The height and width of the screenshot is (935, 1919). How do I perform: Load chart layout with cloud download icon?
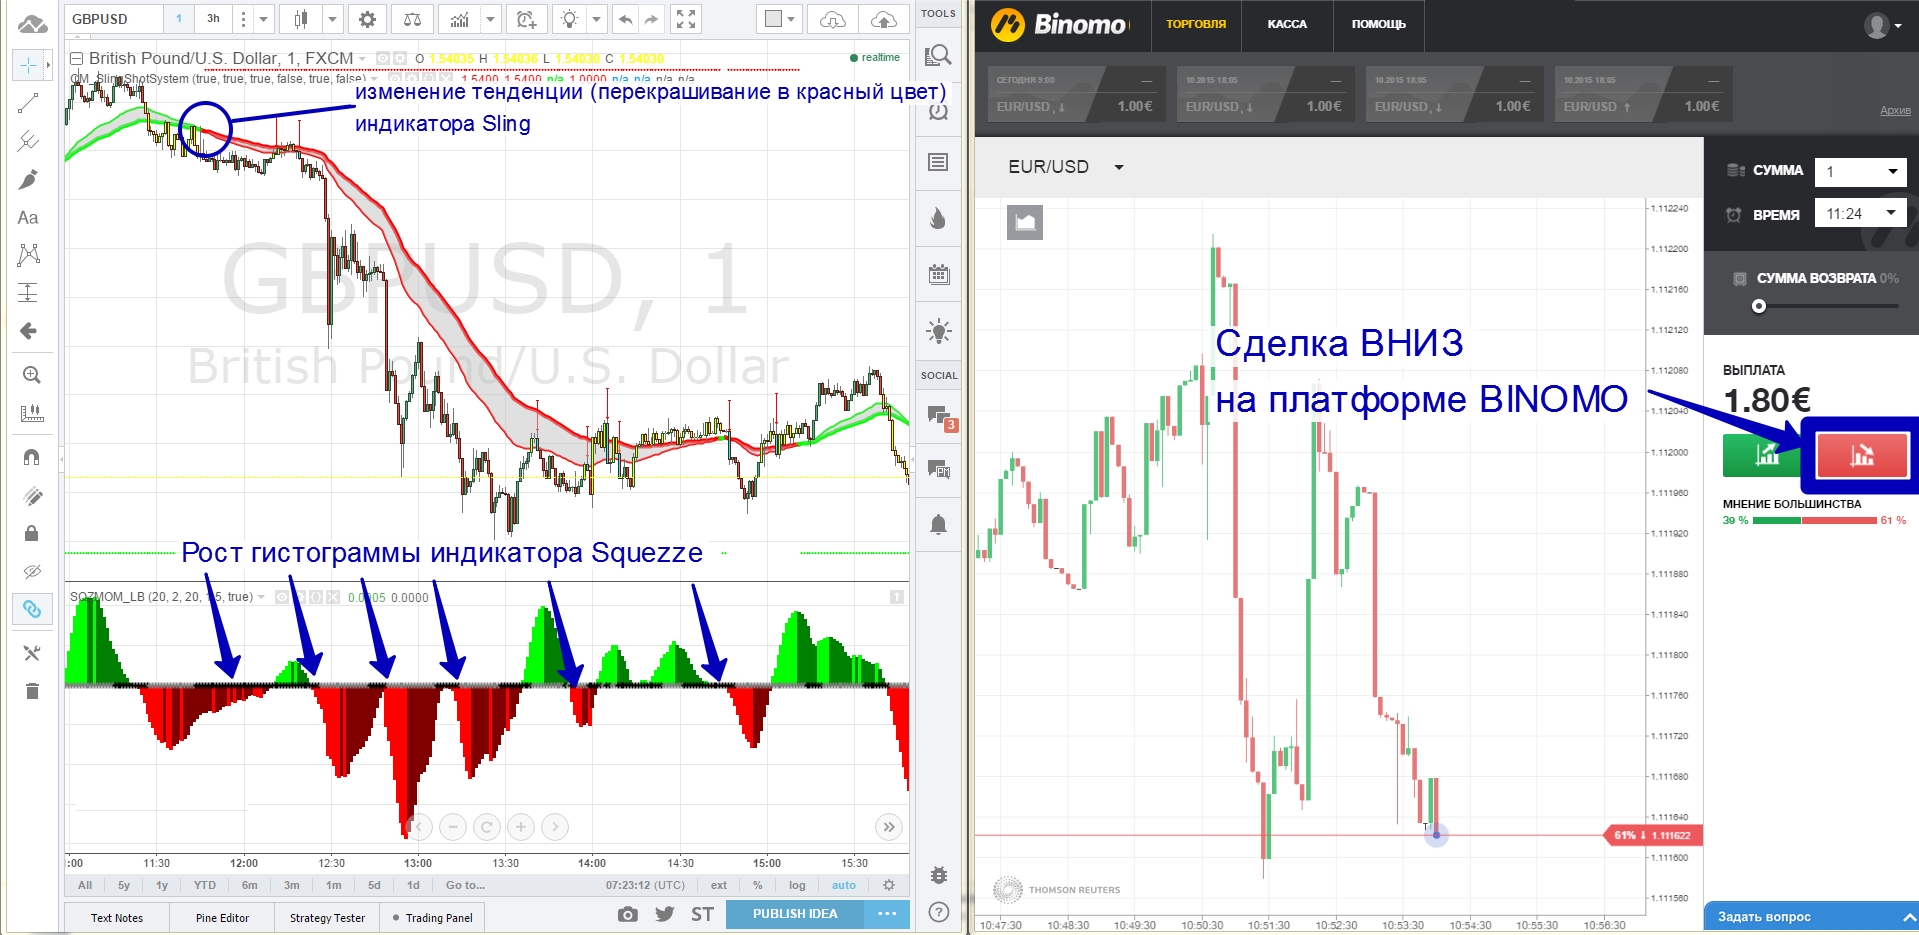(832, 19)
